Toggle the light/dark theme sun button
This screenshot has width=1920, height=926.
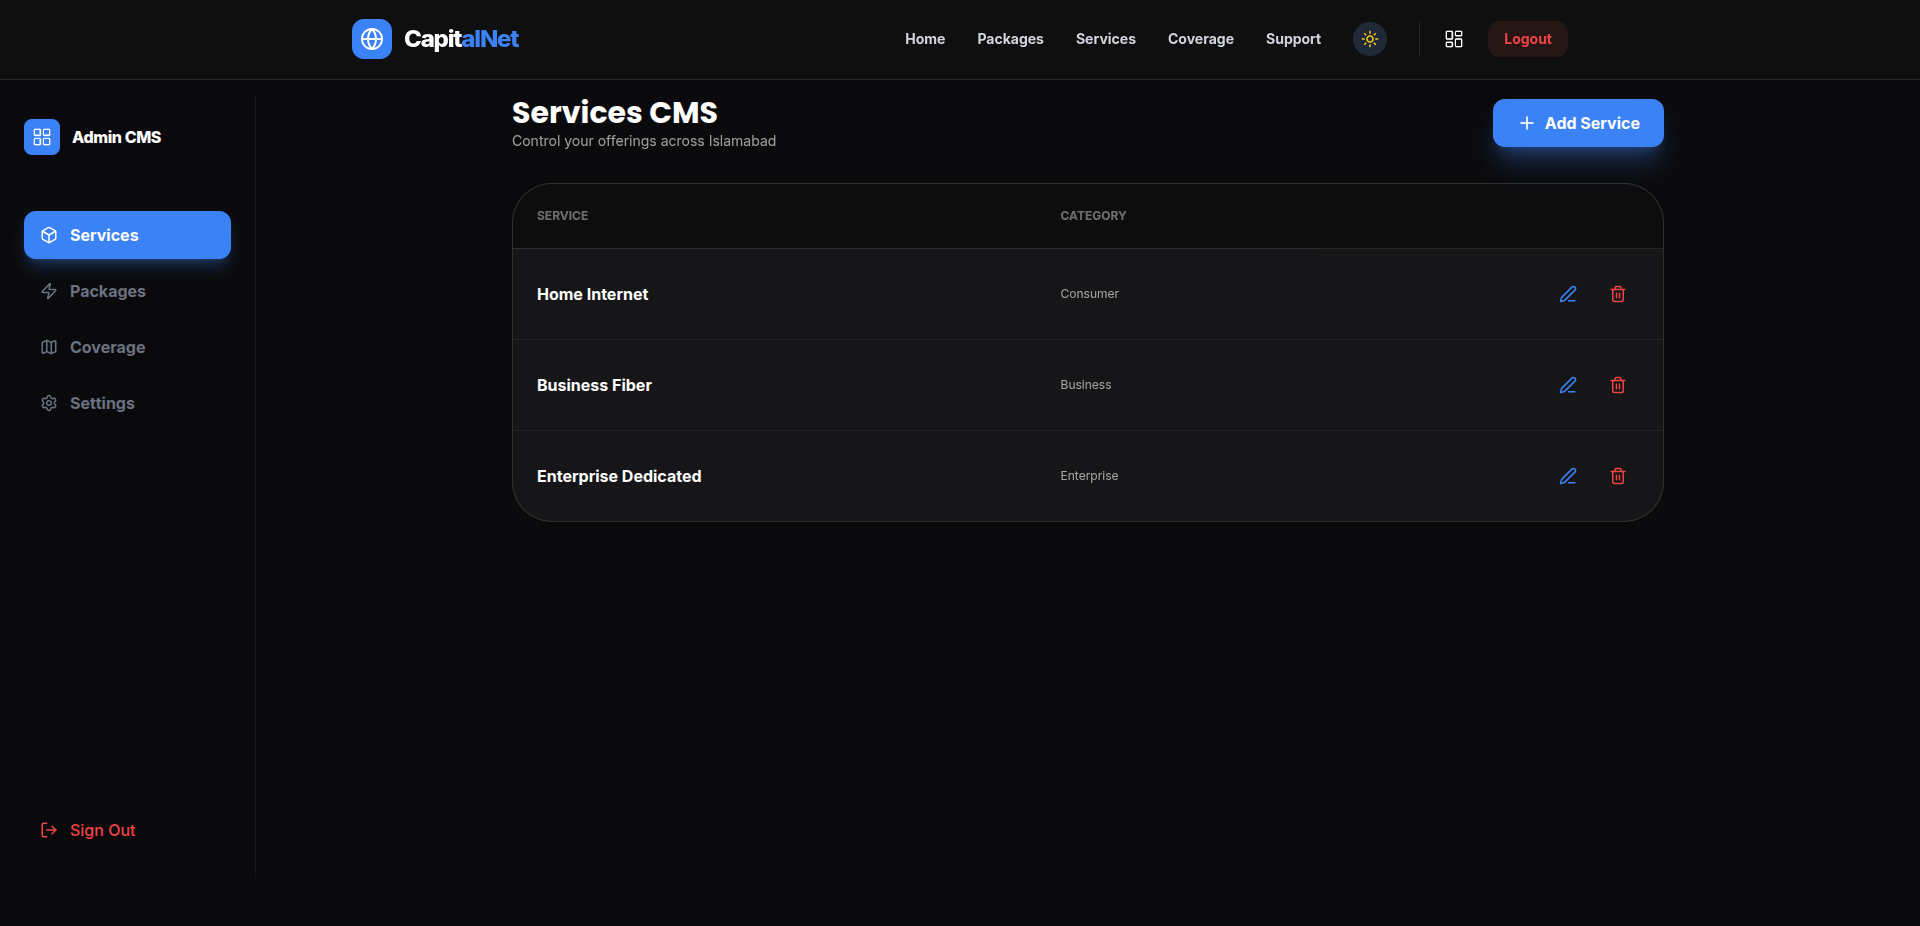pyautogui.click(x=1370, y=39)
